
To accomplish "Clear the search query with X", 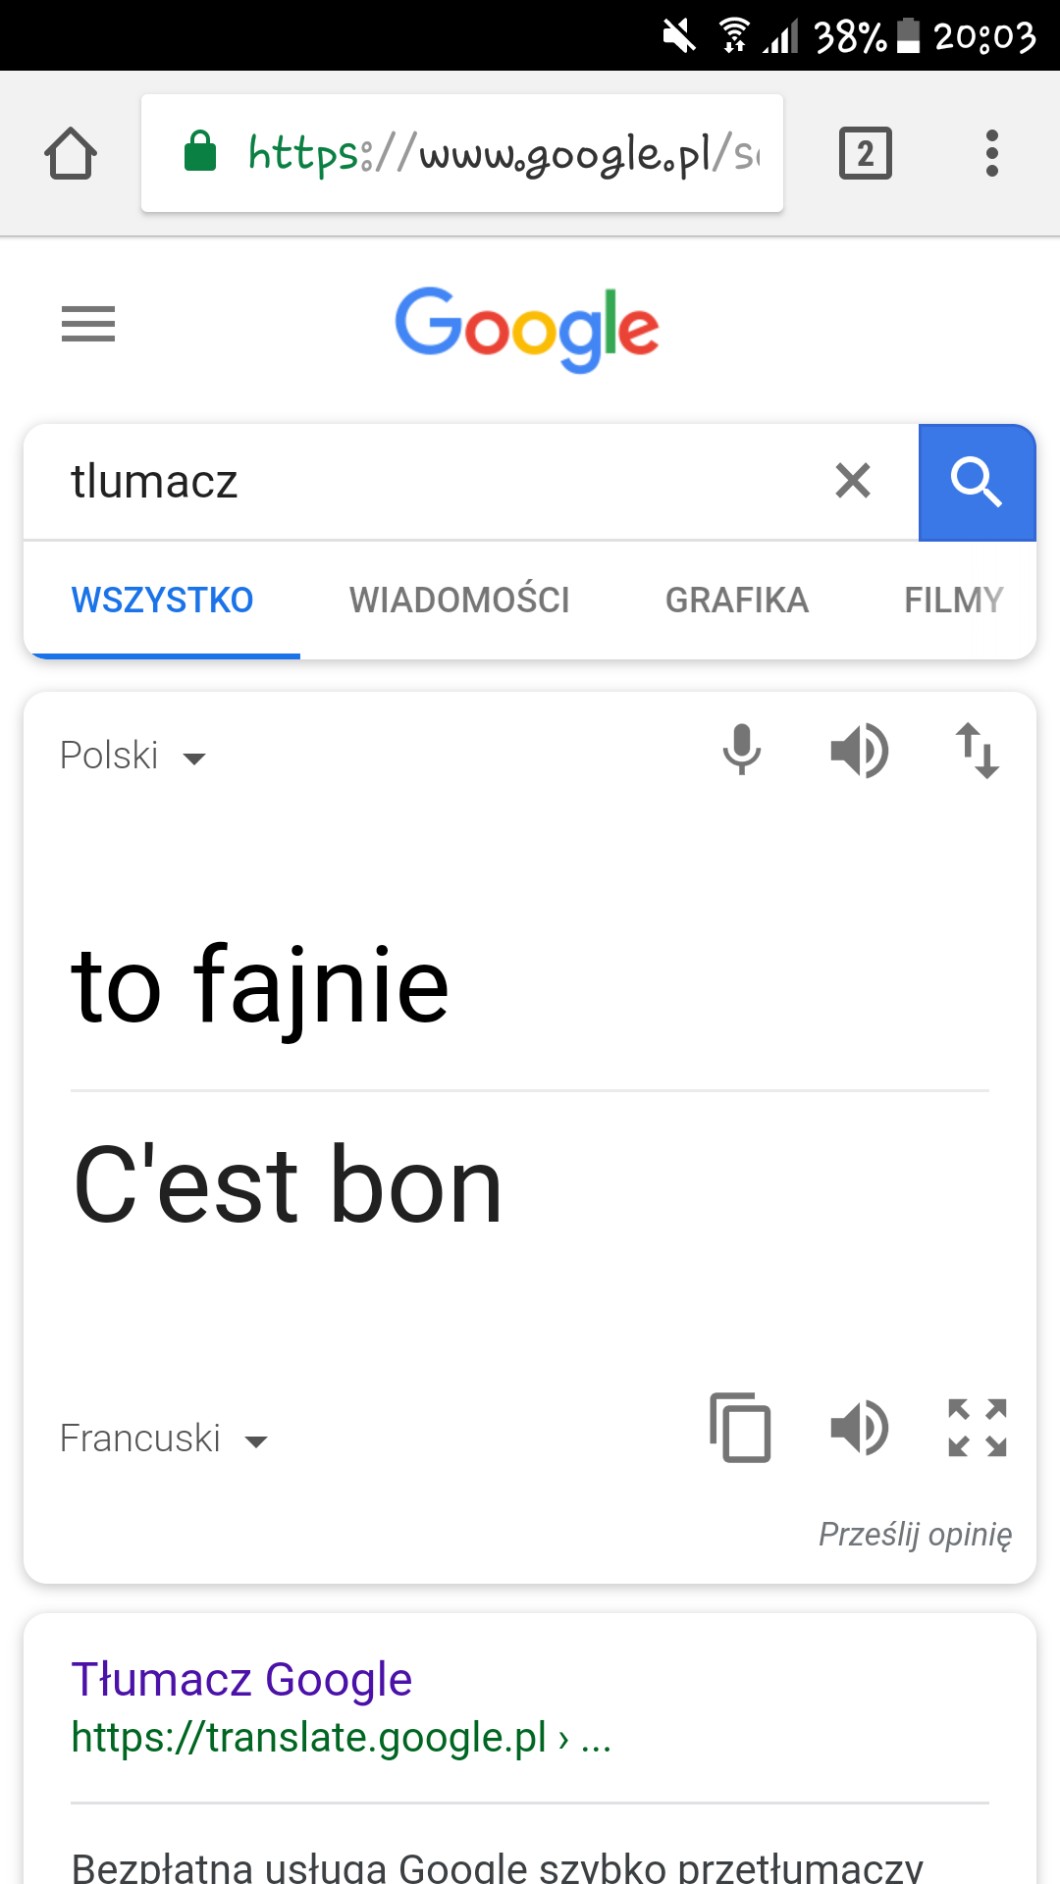I will pos(852,481).
